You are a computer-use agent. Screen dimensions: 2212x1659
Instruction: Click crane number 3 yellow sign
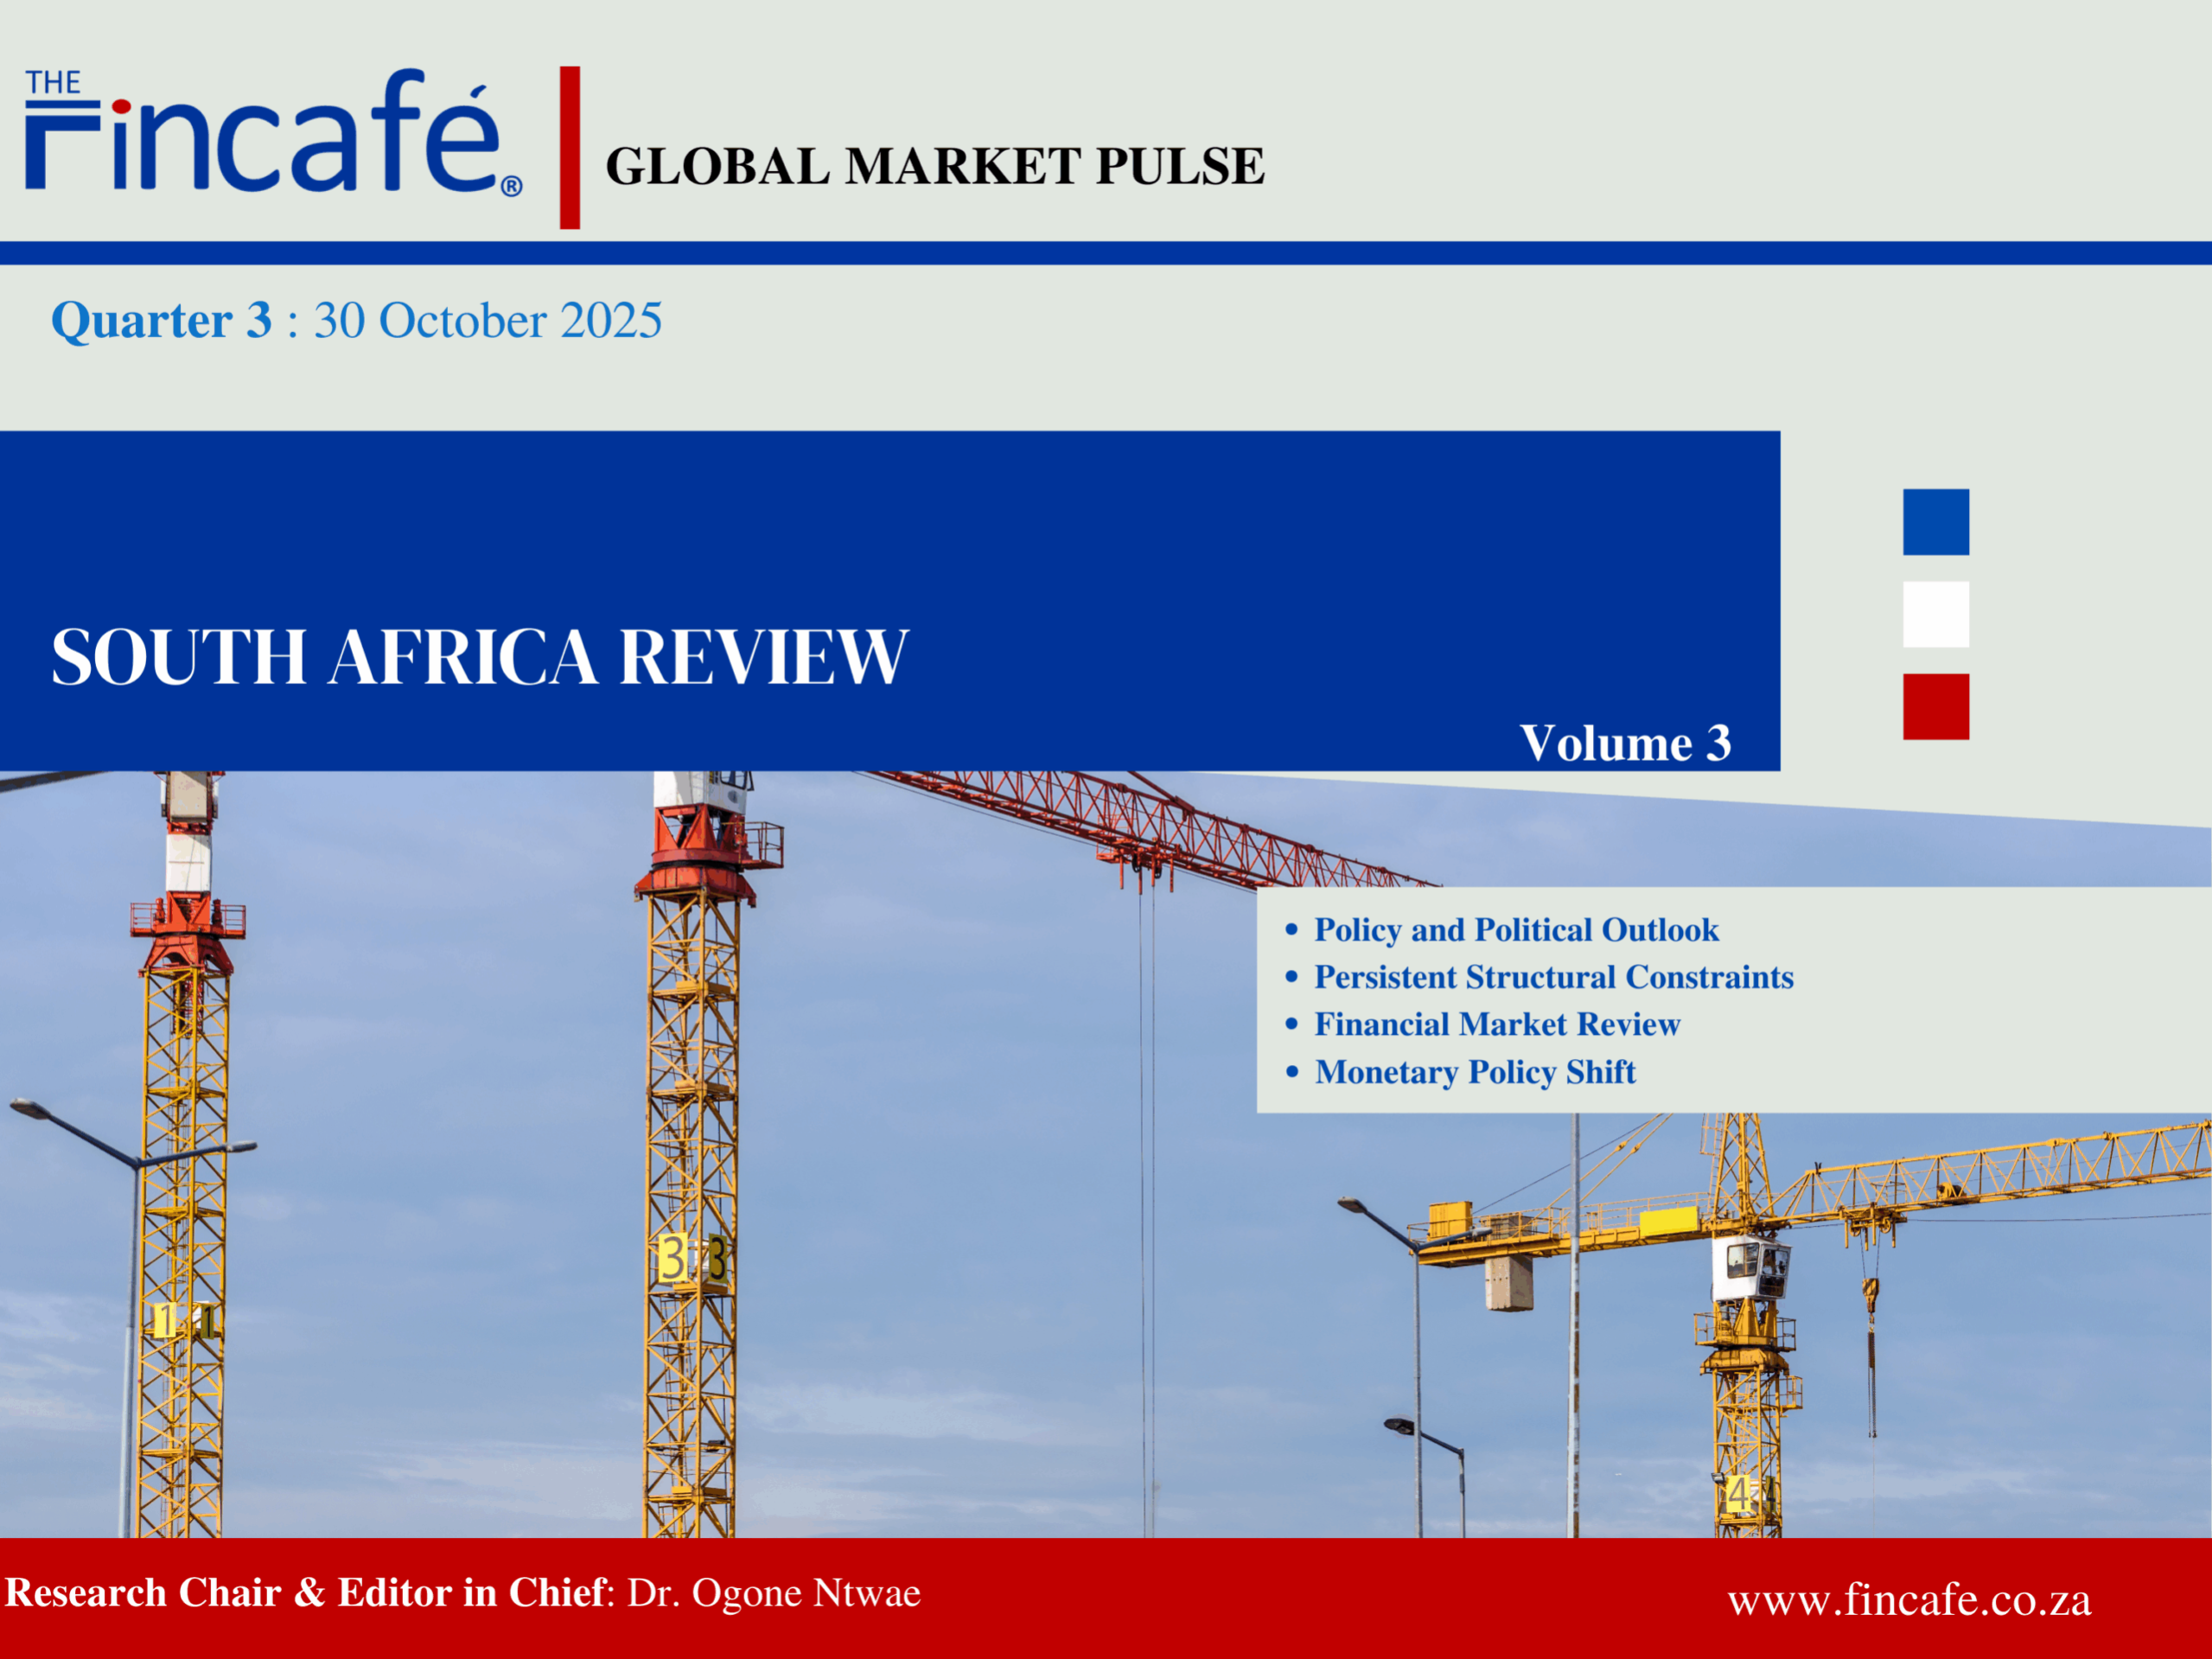point(672,1258)
